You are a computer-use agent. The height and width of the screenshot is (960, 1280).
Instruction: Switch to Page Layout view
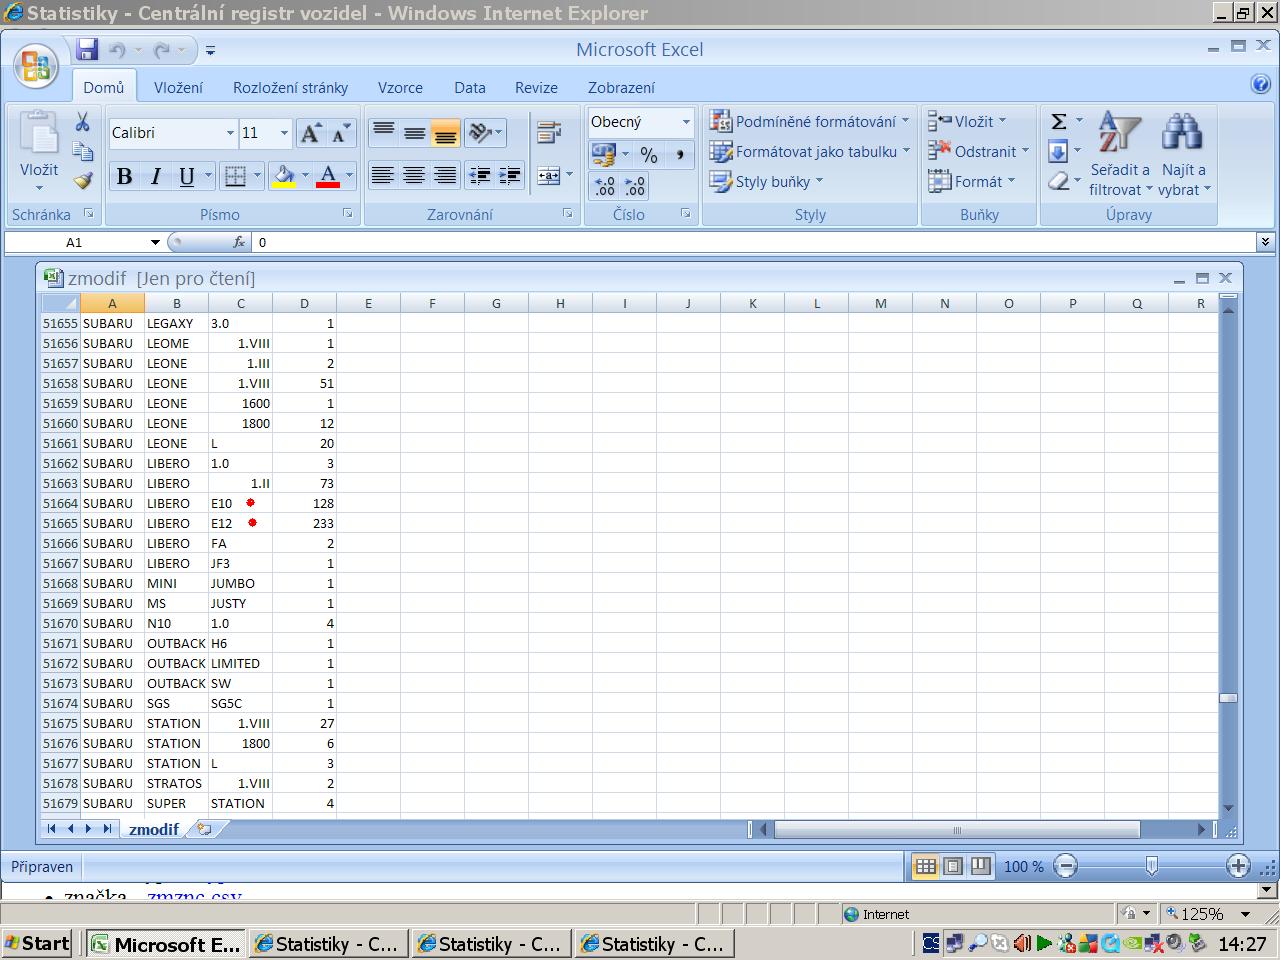pos(953,866)
